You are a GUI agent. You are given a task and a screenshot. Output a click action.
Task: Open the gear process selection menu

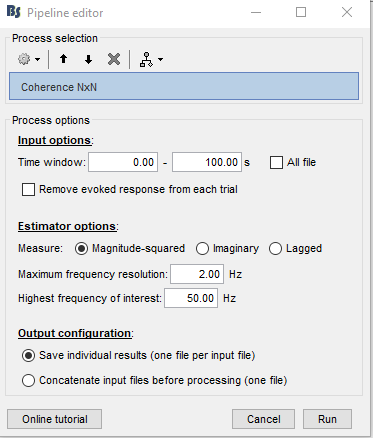[x=29, y=60]
